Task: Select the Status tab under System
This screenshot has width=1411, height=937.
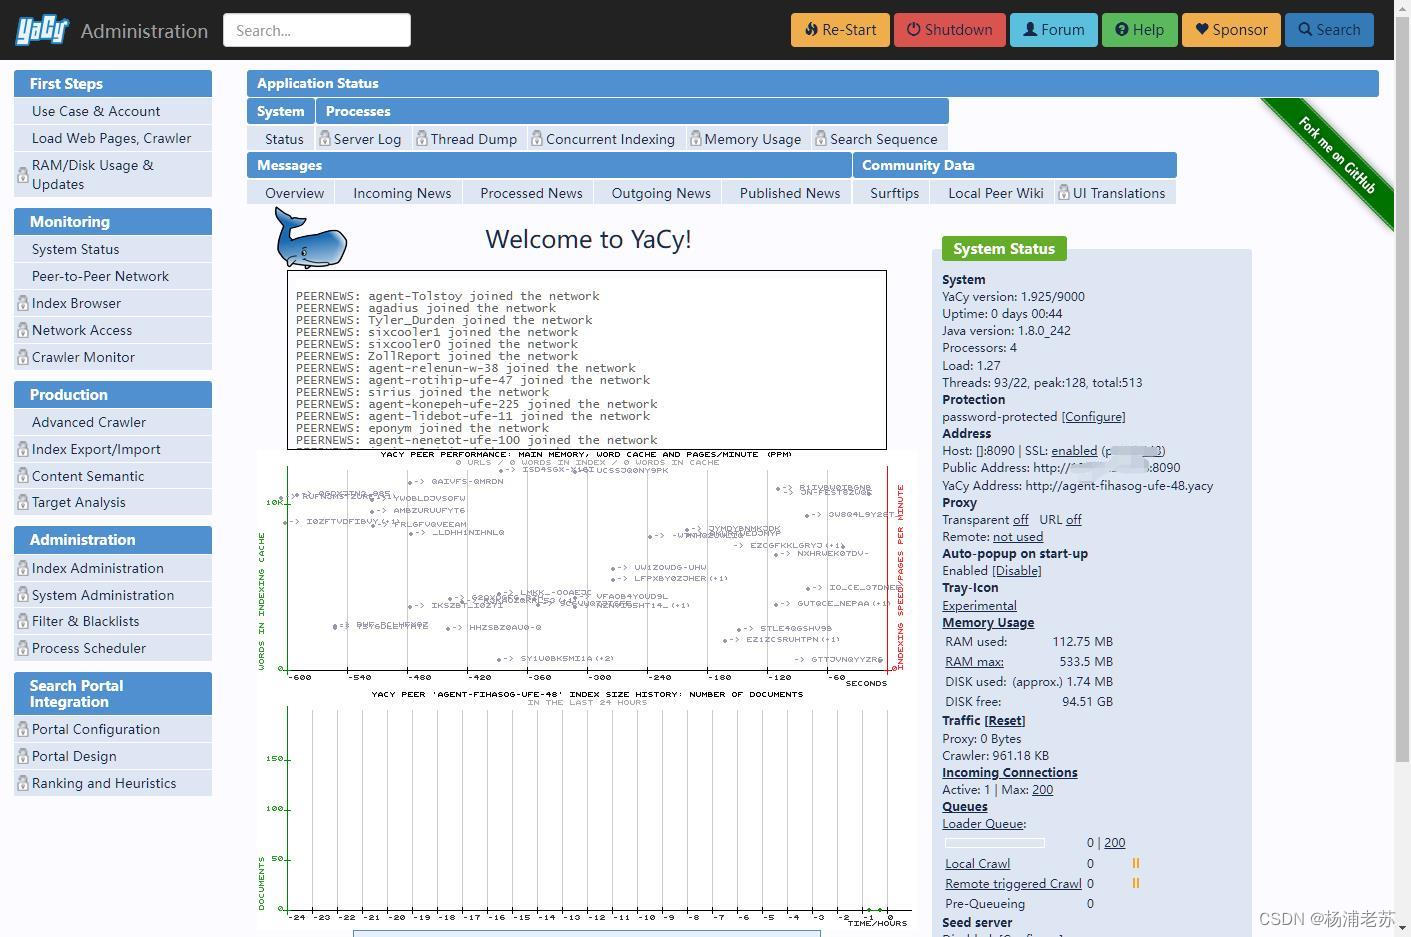Action: (x=284, y=139)
